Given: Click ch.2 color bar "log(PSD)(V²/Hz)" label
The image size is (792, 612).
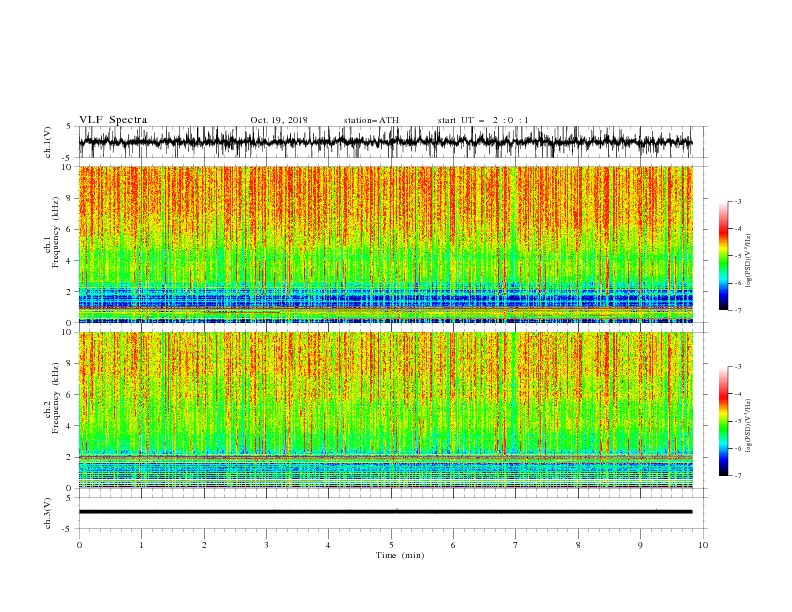Looking at the screenshot, I should pyautogui.click(x=749, y=426).
